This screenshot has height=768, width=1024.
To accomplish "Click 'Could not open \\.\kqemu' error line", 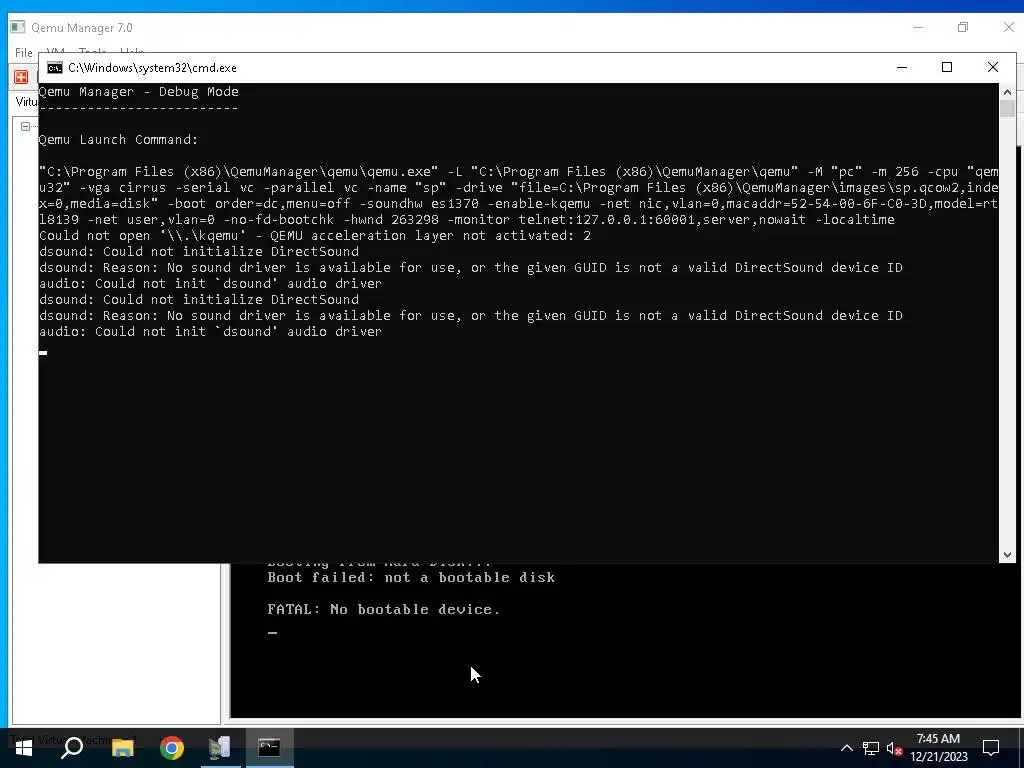I will 315,236.
